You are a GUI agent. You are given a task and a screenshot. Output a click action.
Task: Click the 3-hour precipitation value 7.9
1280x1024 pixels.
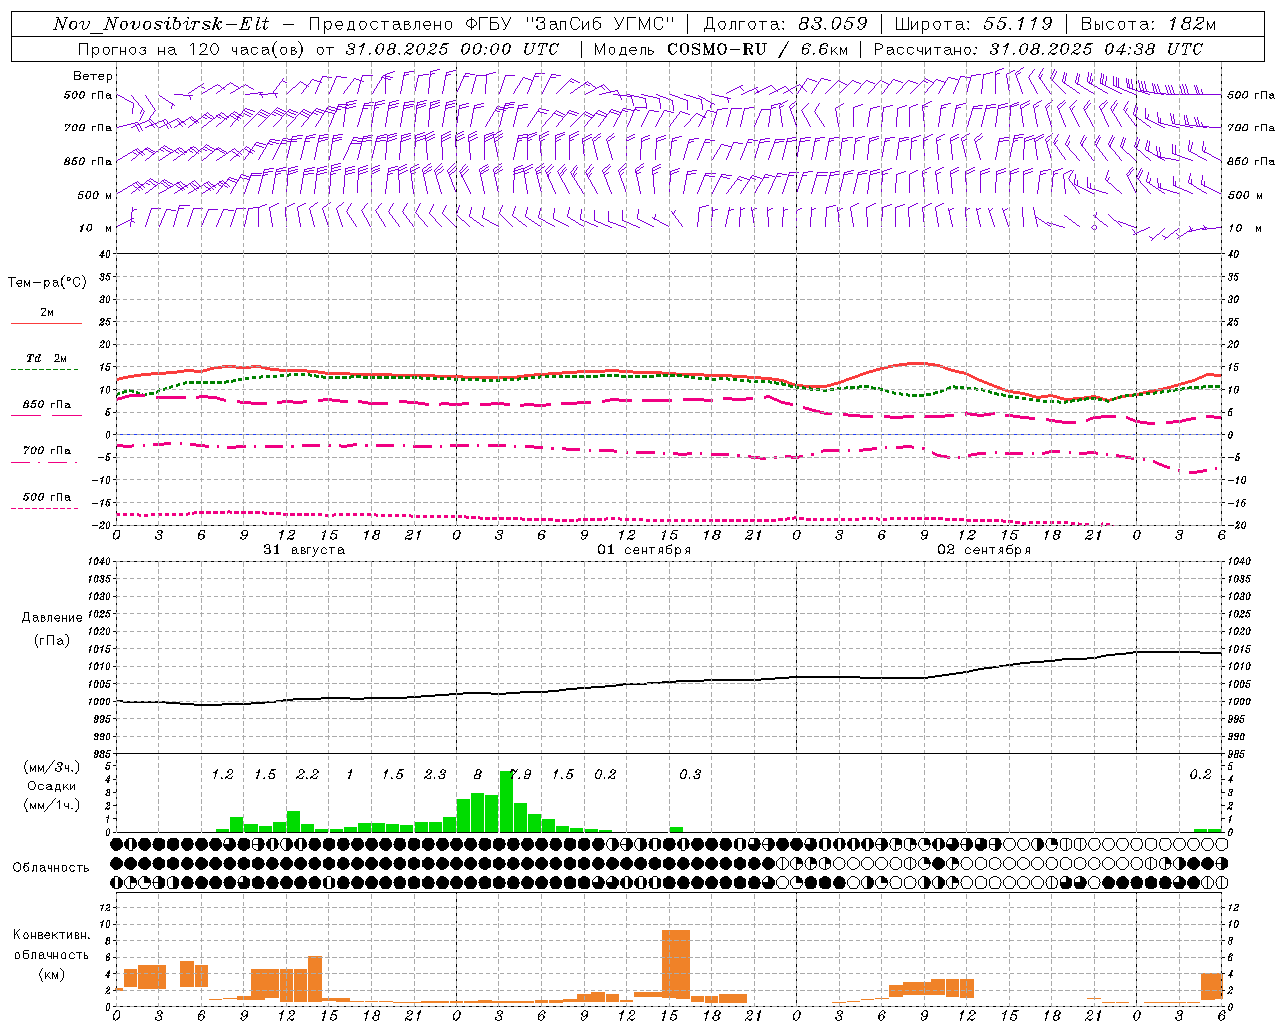coord(520,774)
